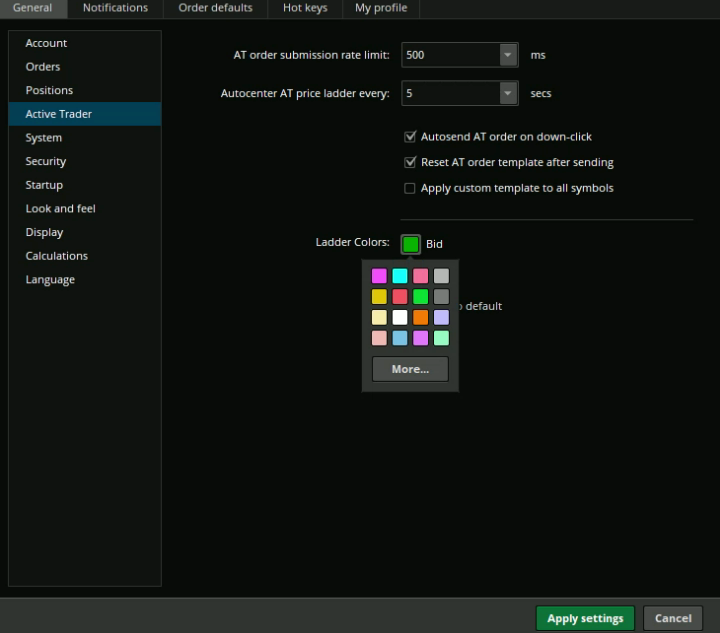
Task: Pick the sky blue palette swatch
Action: (400, 338)
